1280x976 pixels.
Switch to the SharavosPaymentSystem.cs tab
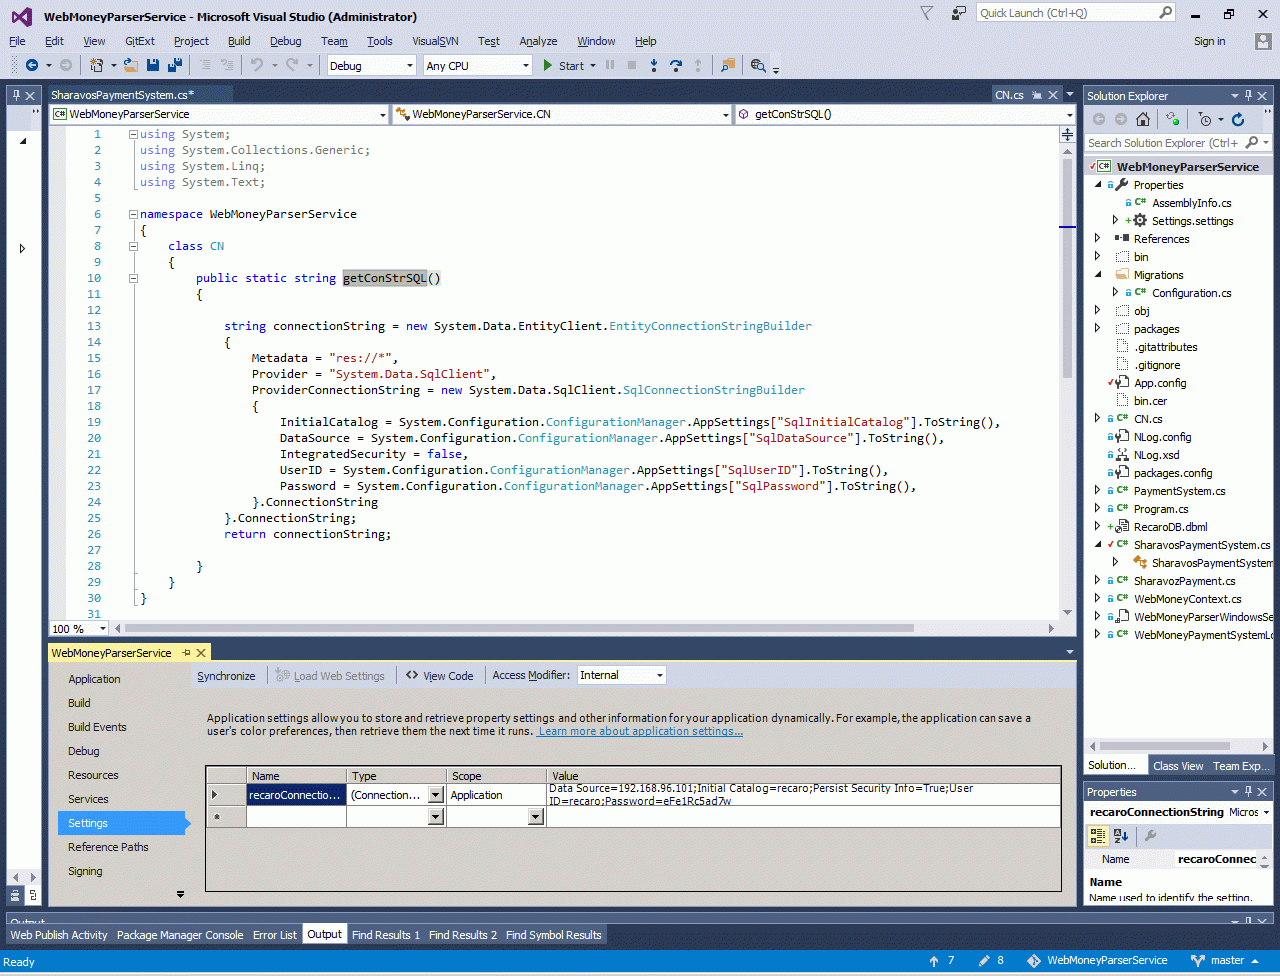pos(122,95)
